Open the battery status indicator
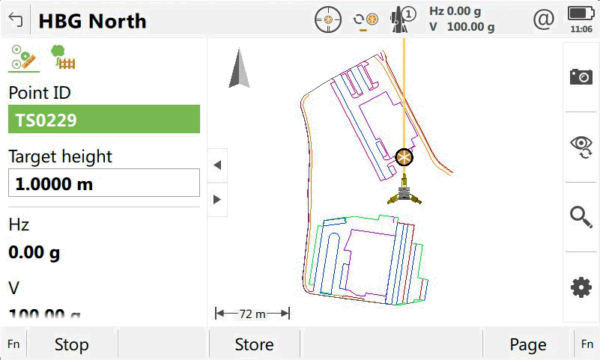The height and width of the screenshot is (360, 600). (581, 19)
